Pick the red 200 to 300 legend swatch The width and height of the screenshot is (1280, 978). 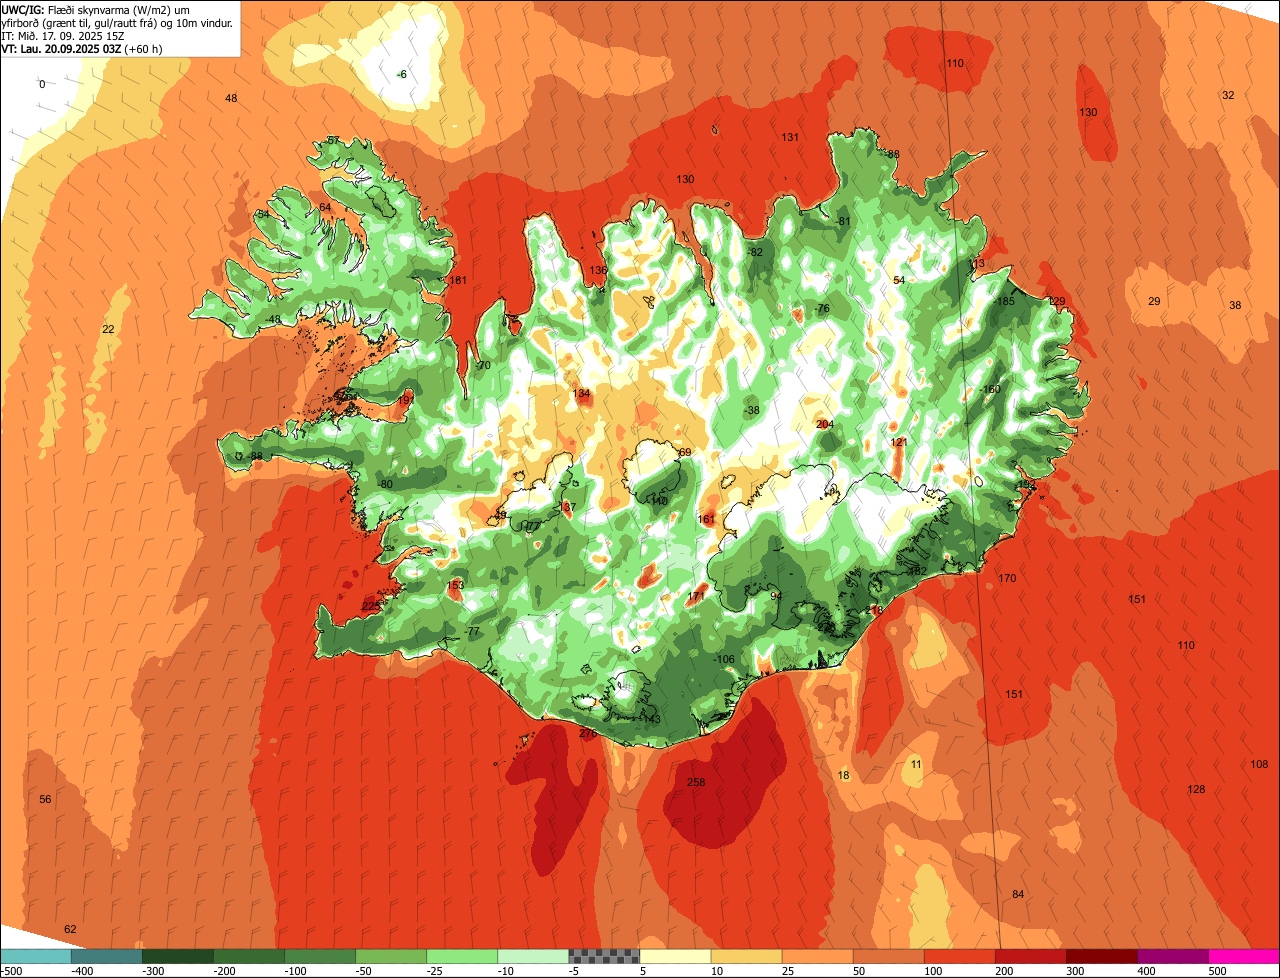[1030, 956]
